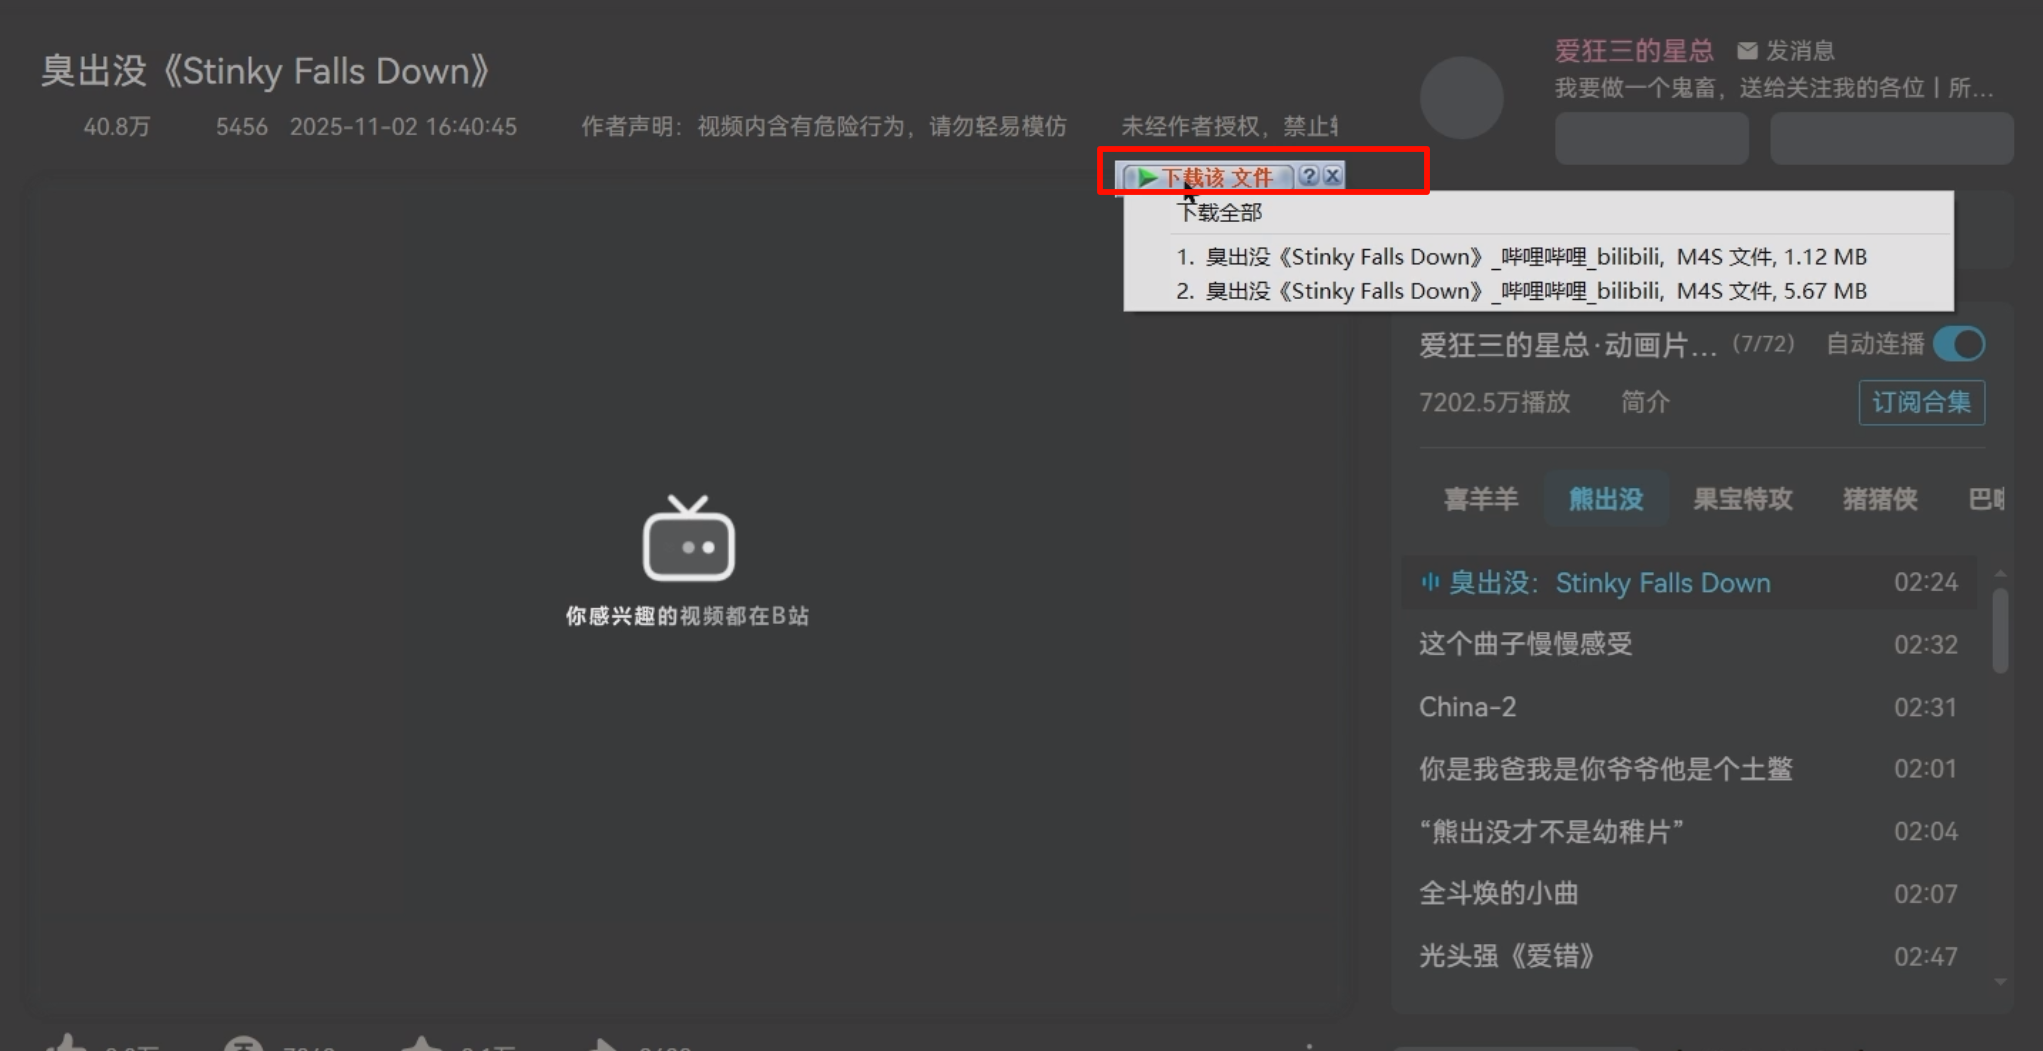Click the video title 臭出没《Stinky Falls Down》
This screenshot has width=2043, height=1051.
[x=265, y=71]
